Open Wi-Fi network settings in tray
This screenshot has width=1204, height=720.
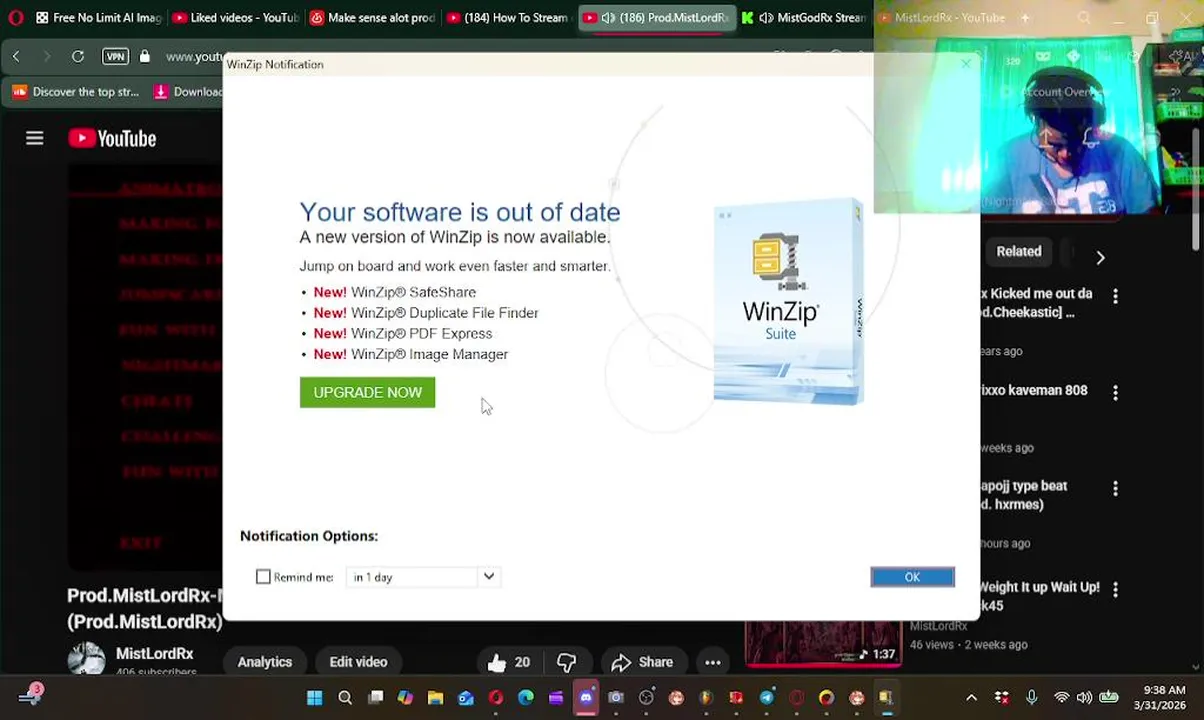pos(1061,698)
